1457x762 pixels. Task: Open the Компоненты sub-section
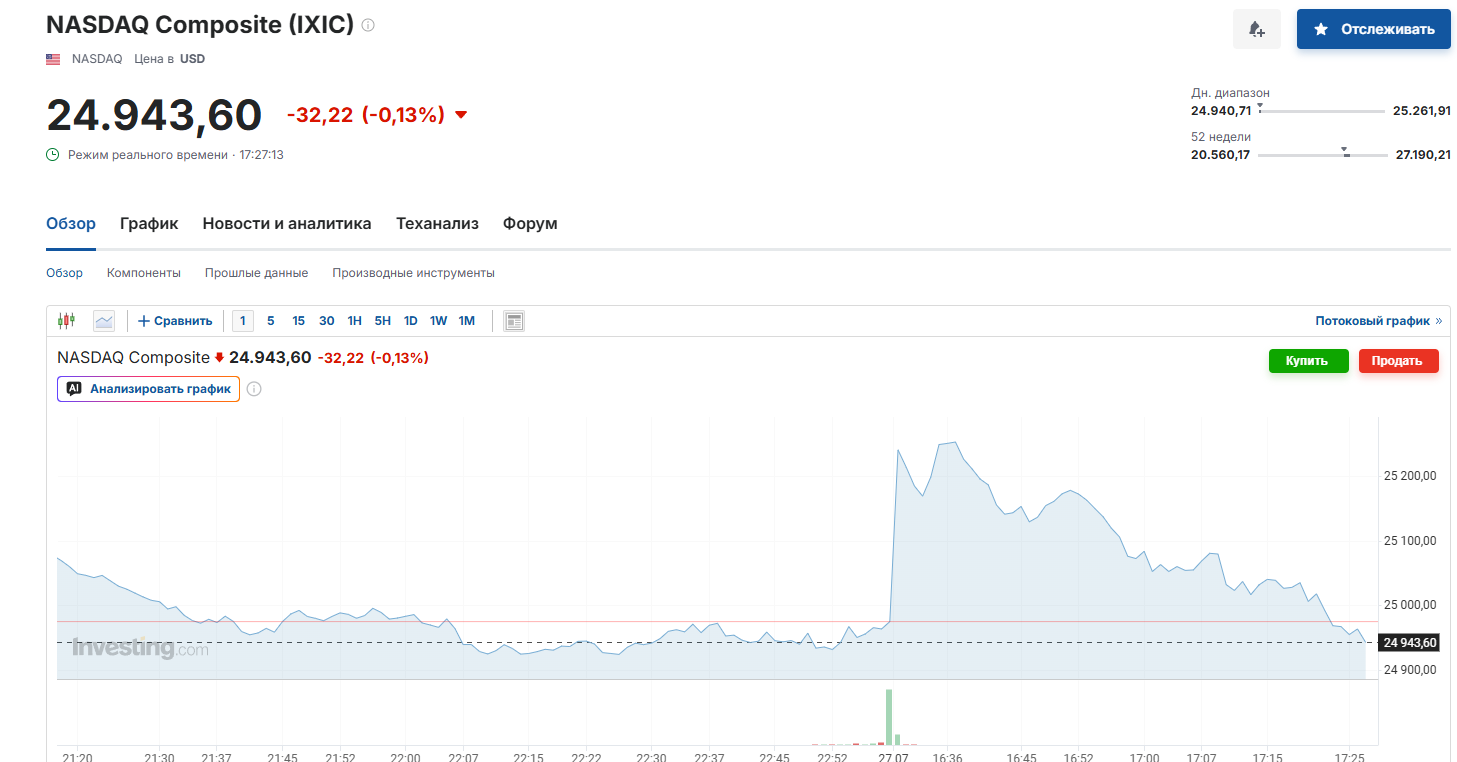[x=144, y=273]
